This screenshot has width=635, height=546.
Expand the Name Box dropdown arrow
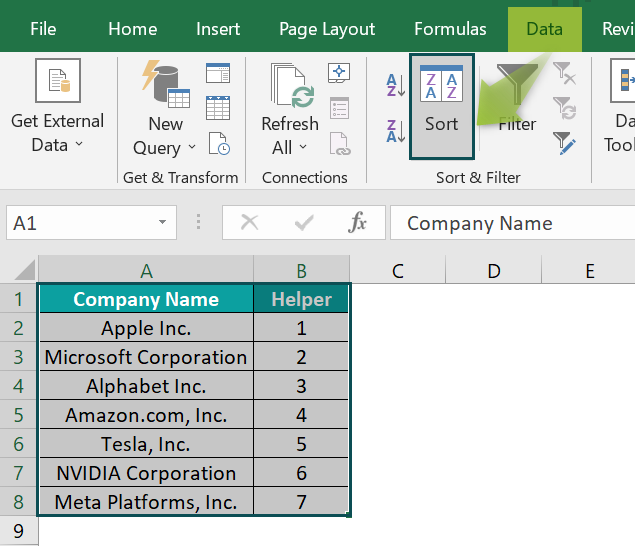pyautogui.click(x=162, y=222)
